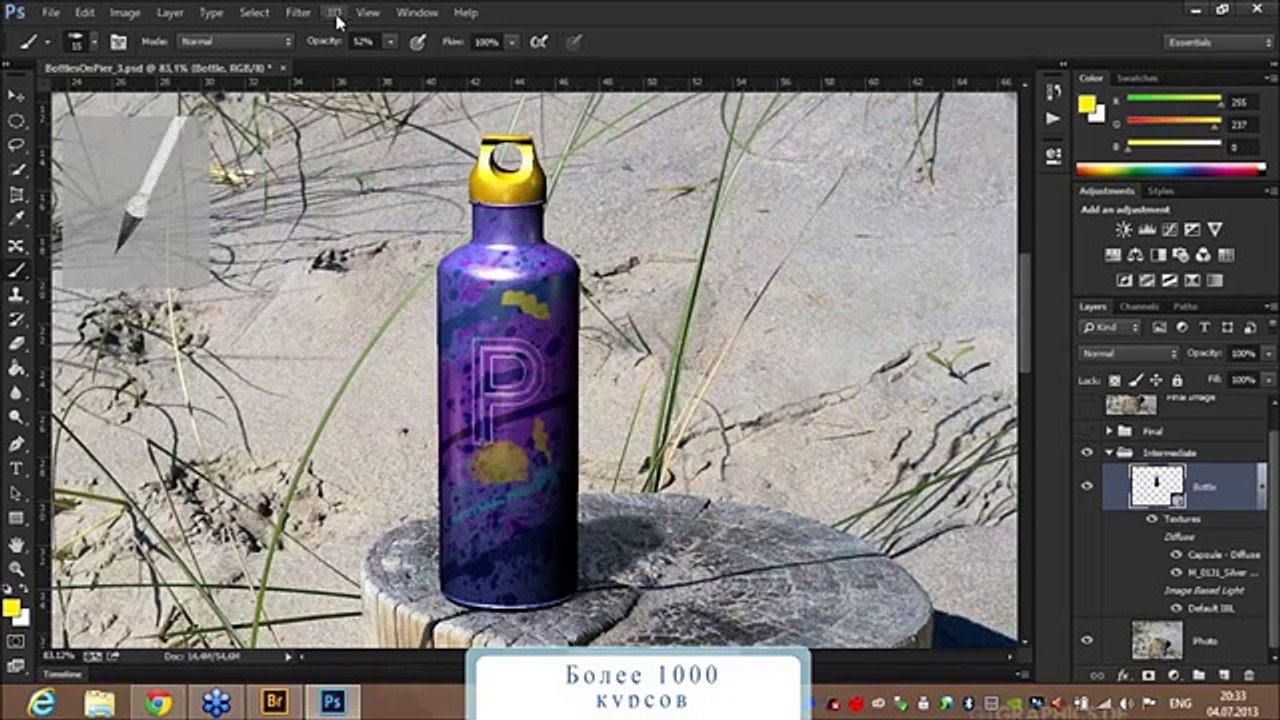Viewport: 1280px width, 720px height.
Task: Create a new layer
Action: [x=1223, y=676]
